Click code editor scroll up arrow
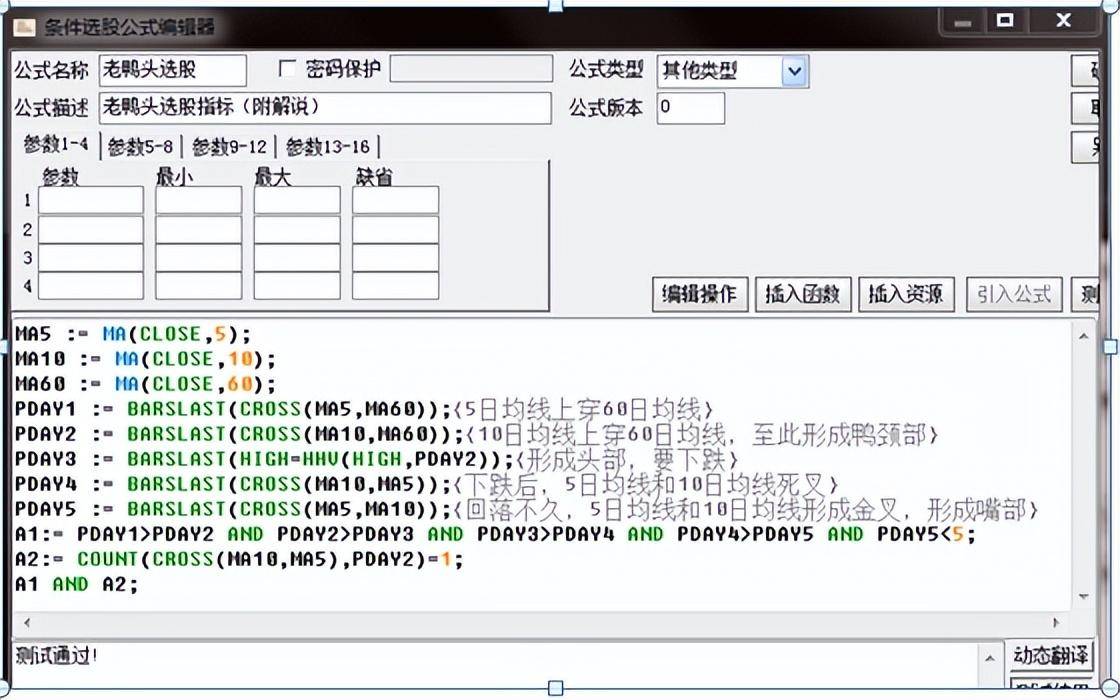The height and width of the screenshot is (700, 1120). (1083, 336)
